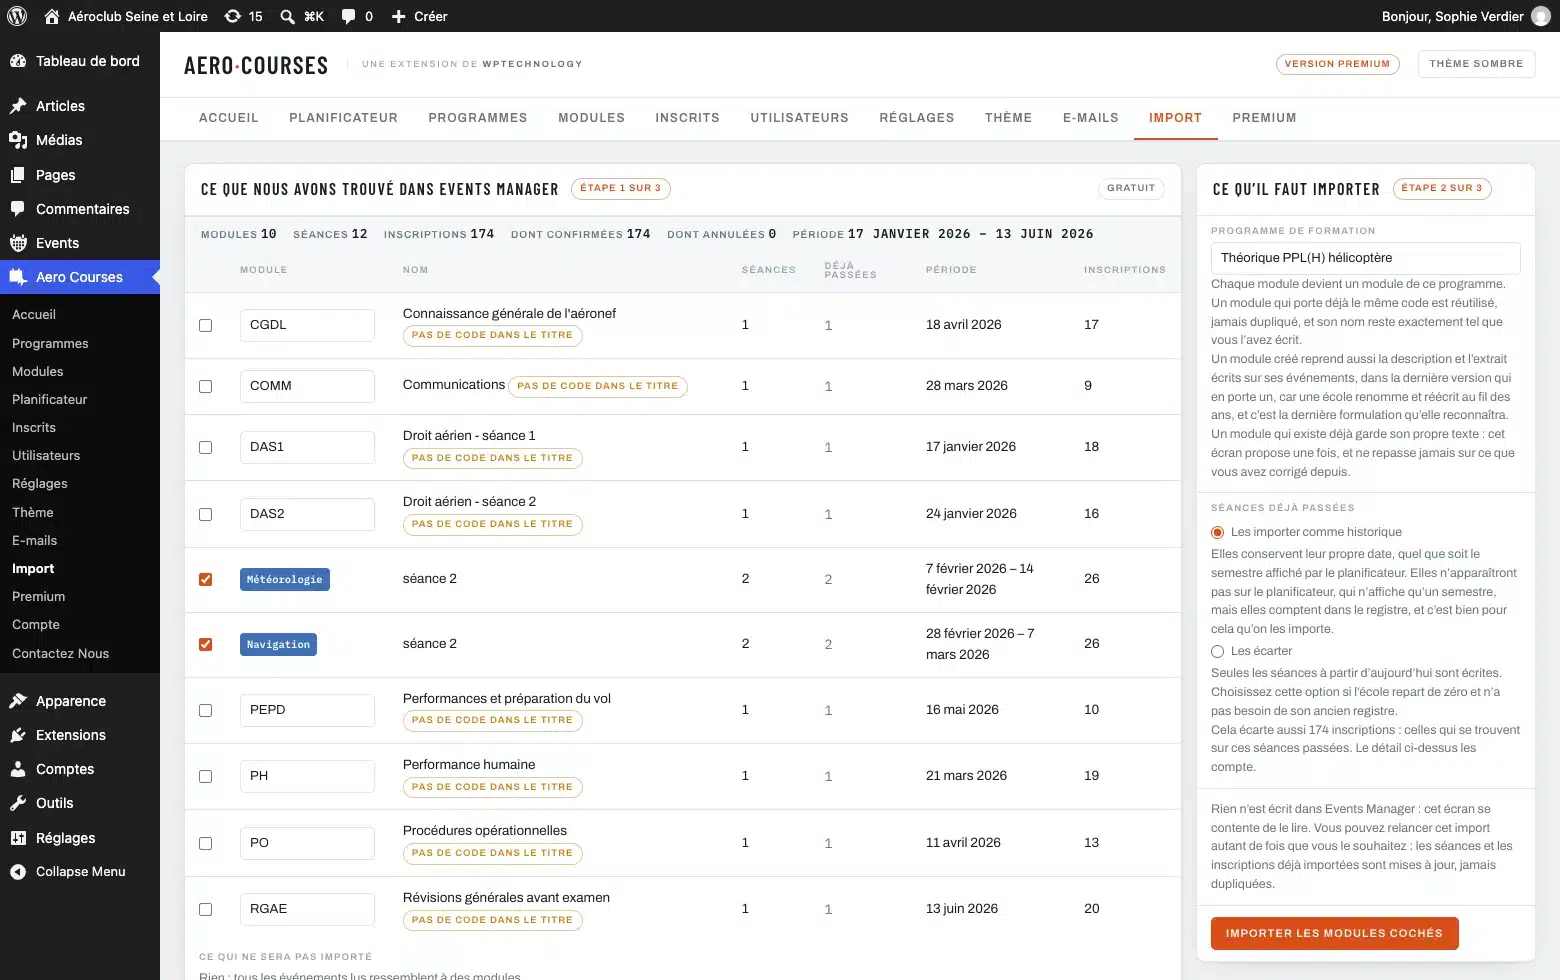
Task: Open Compte sidebar submenu link
Action: [x=36, y=624]
